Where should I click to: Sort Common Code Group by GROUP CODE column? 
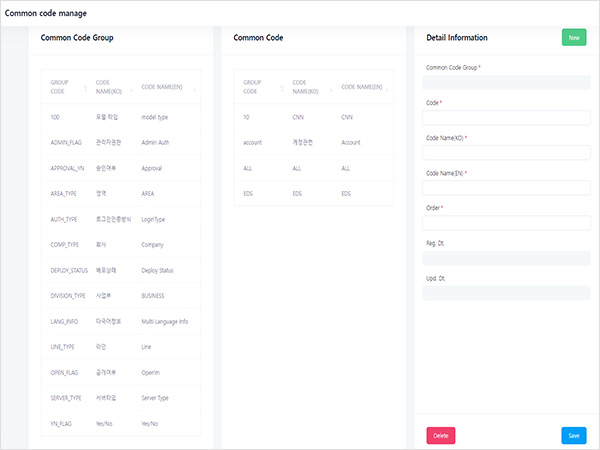[60, 86]
